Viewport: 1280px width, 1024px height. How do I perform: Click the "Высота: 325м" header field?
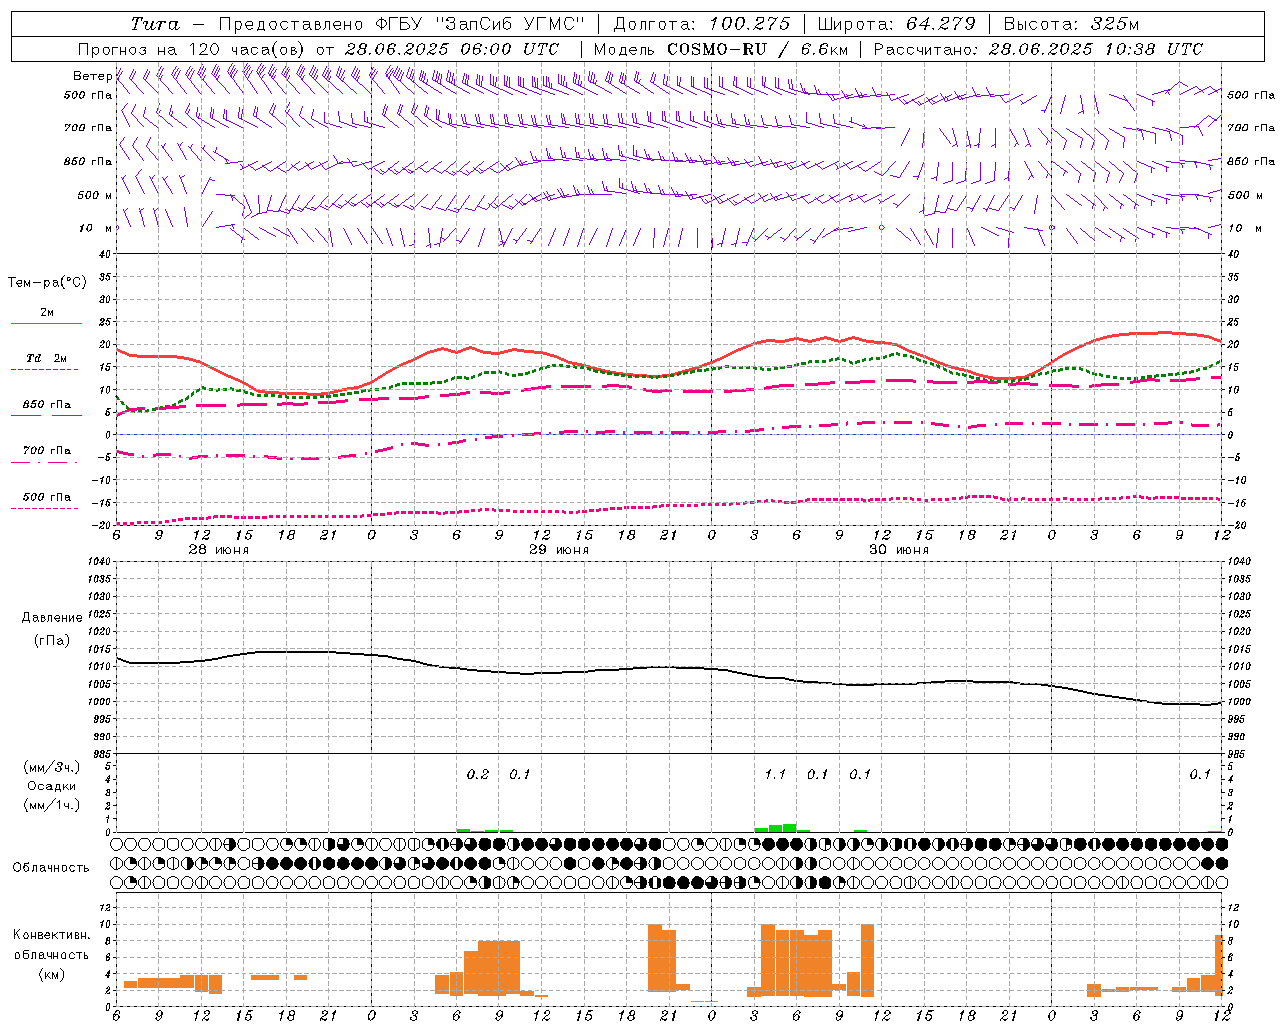pyautogui.click(x=1071, y=24)
